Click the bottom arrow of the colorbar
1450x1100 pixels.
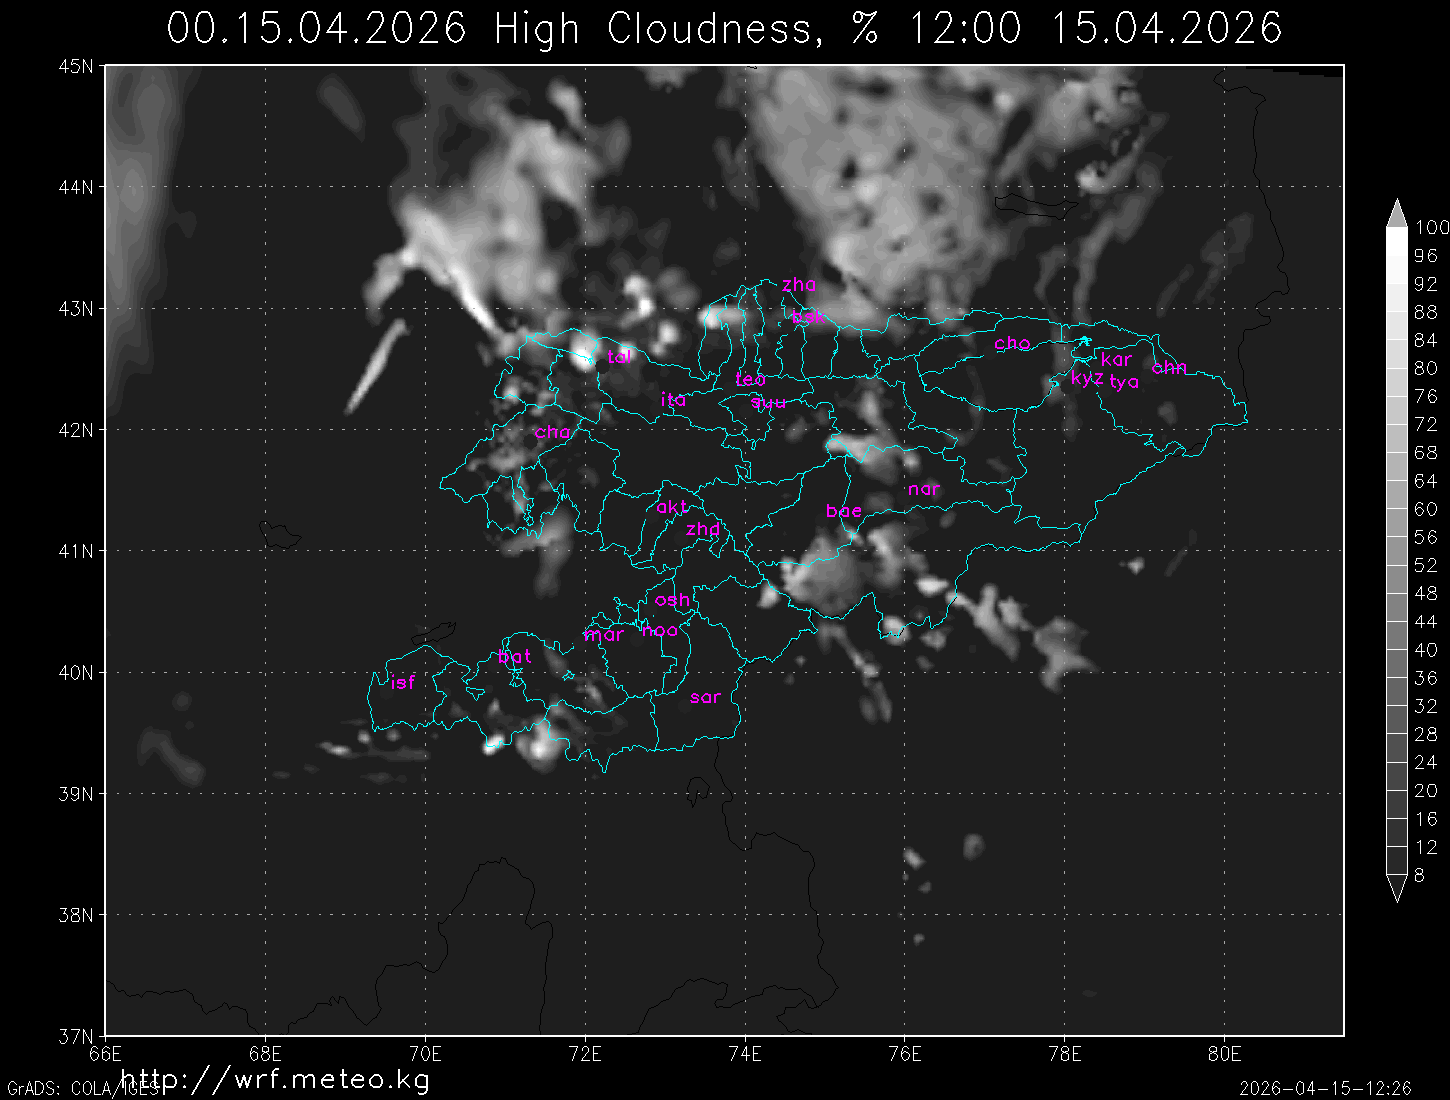1397,887
